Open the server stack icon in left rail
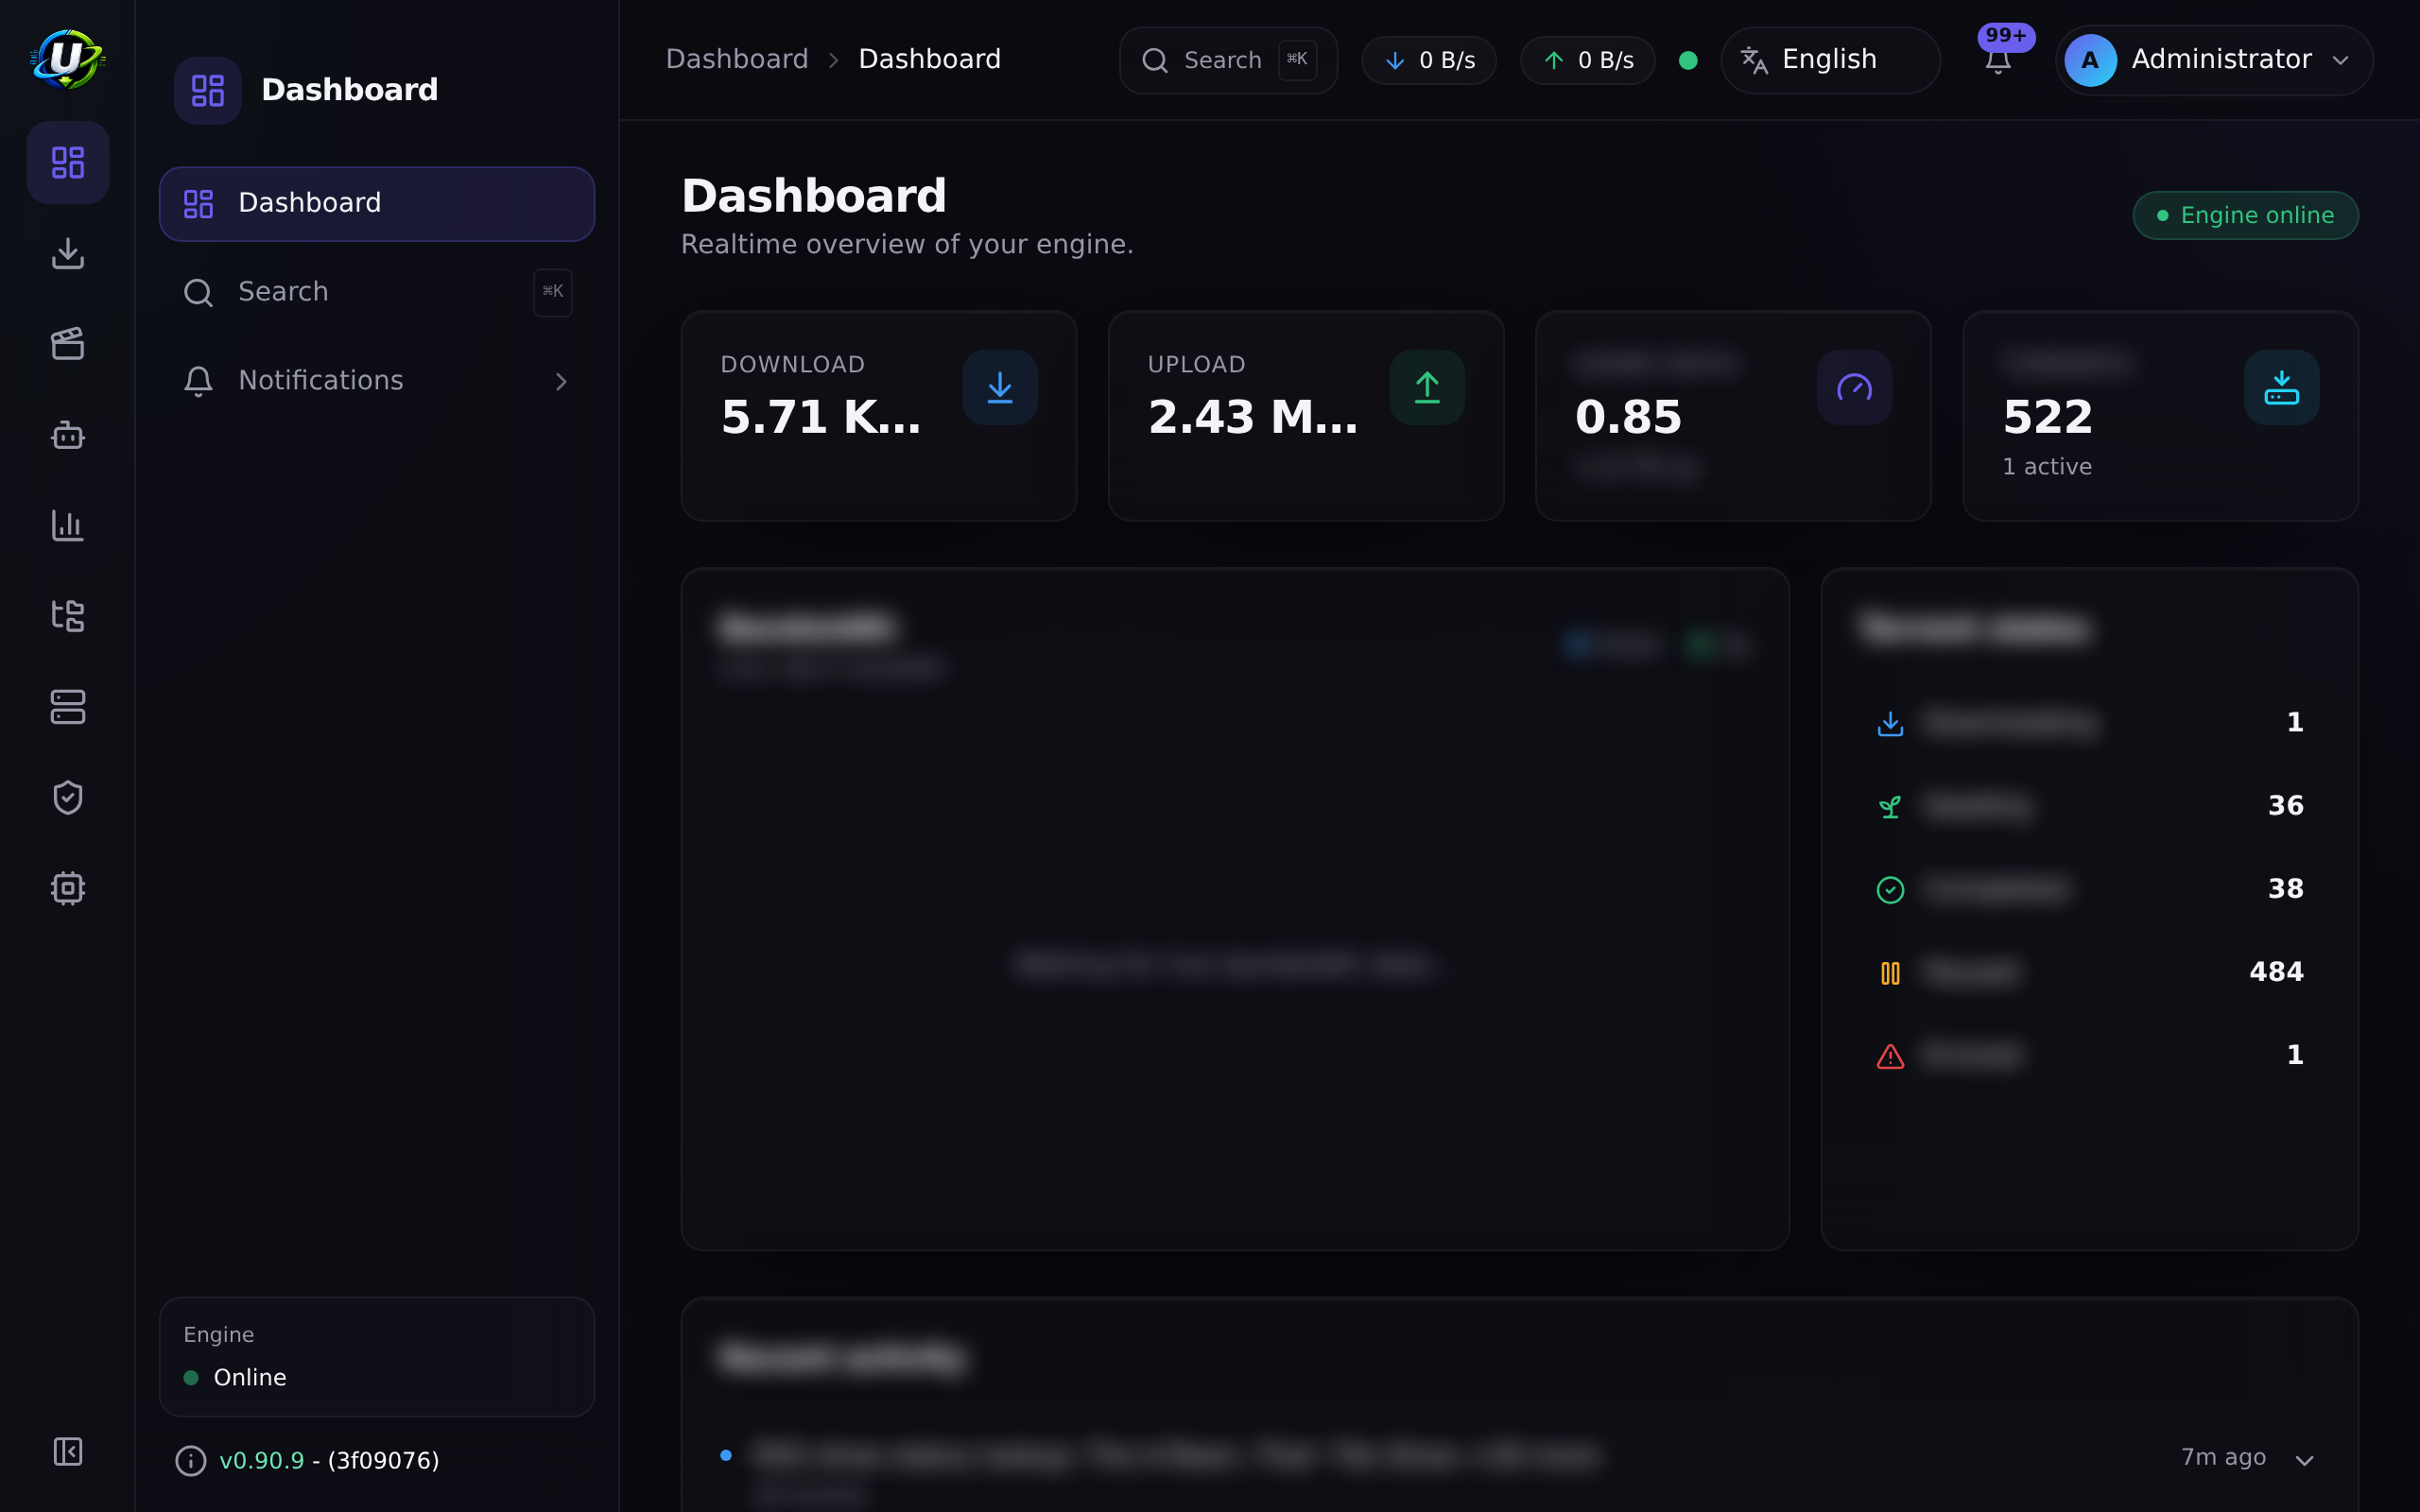 68,707
